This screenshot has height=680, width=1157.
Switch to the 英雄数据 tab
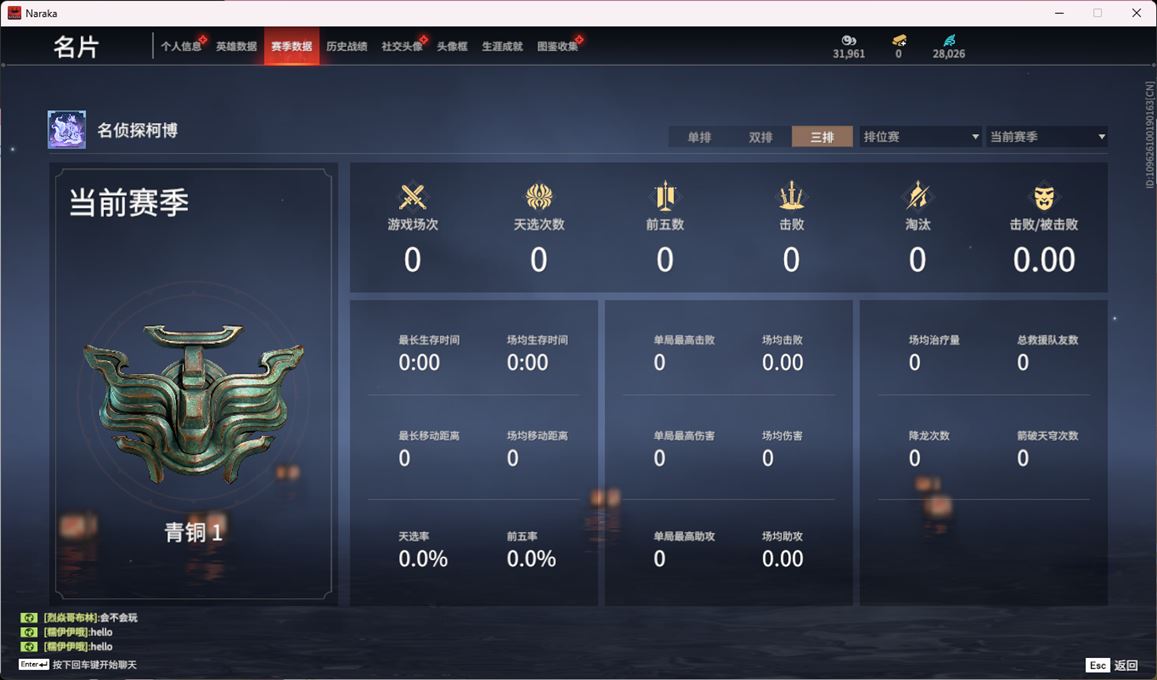[x=236, y=46]
